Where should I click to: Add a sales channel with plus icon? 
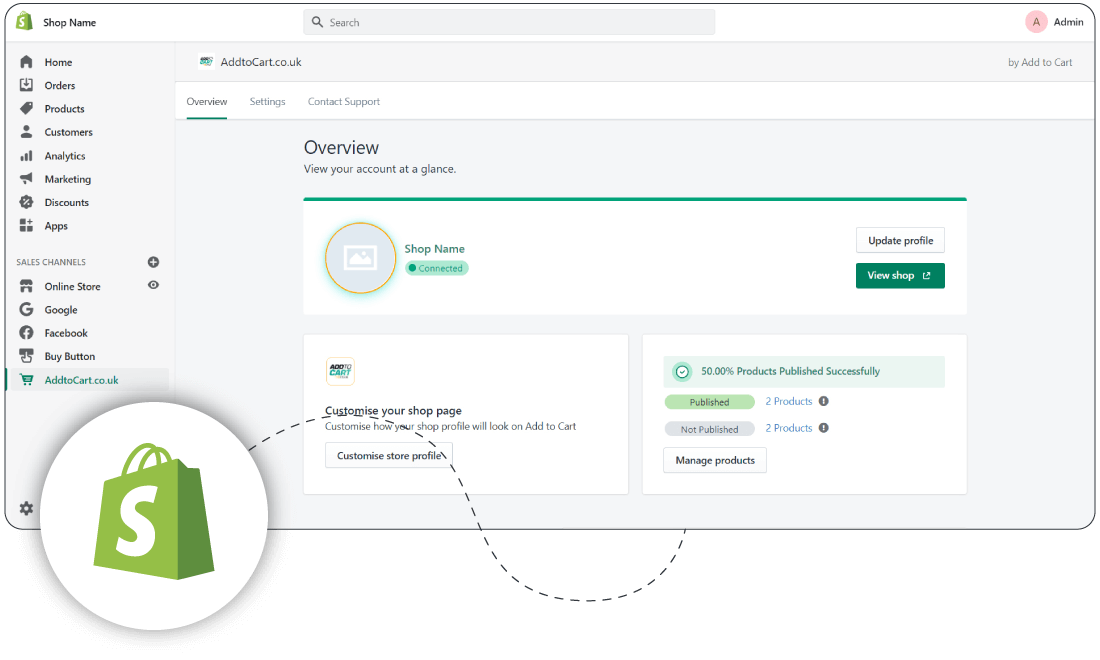click(x=153, y=262)
